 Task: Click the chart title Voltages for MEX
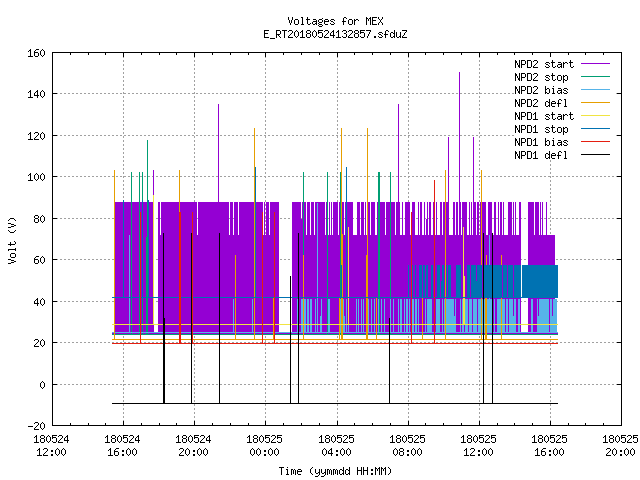335,21
